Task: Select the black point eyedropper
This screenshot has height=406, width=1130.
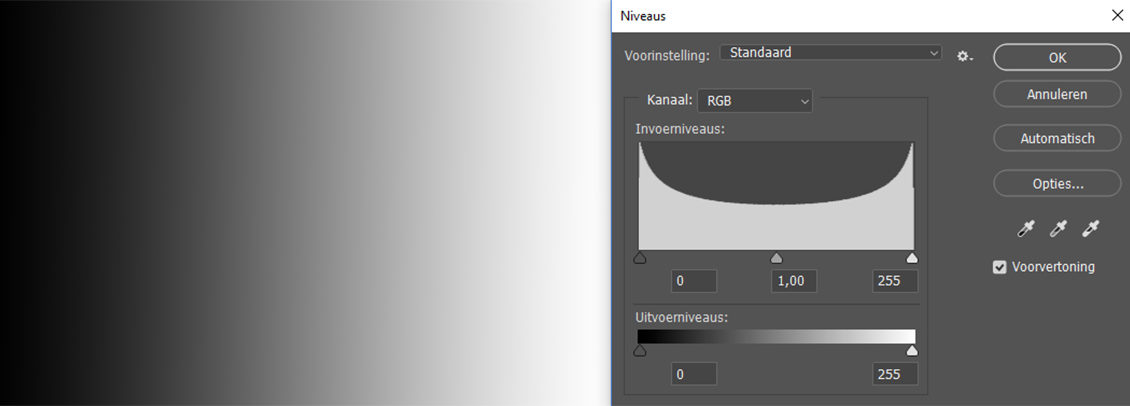Action: point(1025,230)
